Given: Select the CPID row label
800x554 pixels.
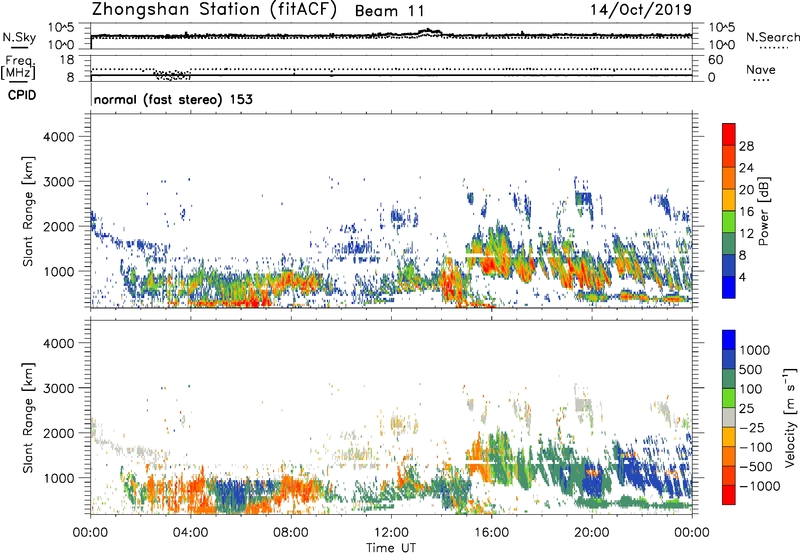Looking at the screenshot, I should click(x=22, y=95).
